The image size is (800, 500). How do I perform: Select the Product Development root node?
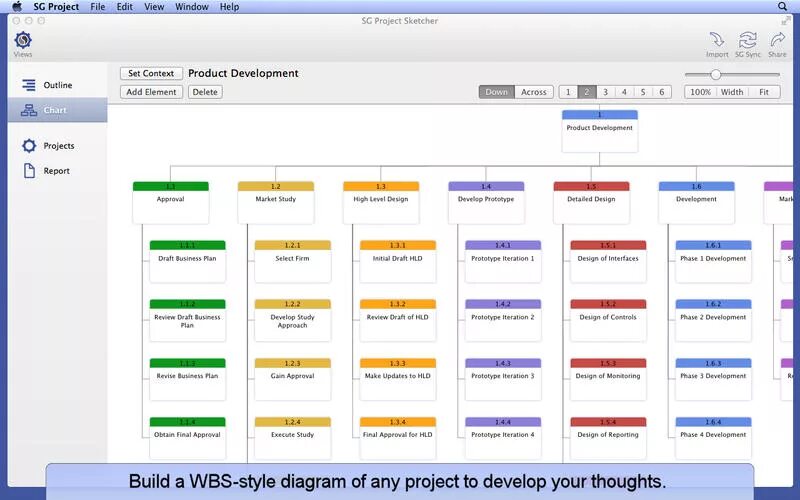click(x=599, y=131)
